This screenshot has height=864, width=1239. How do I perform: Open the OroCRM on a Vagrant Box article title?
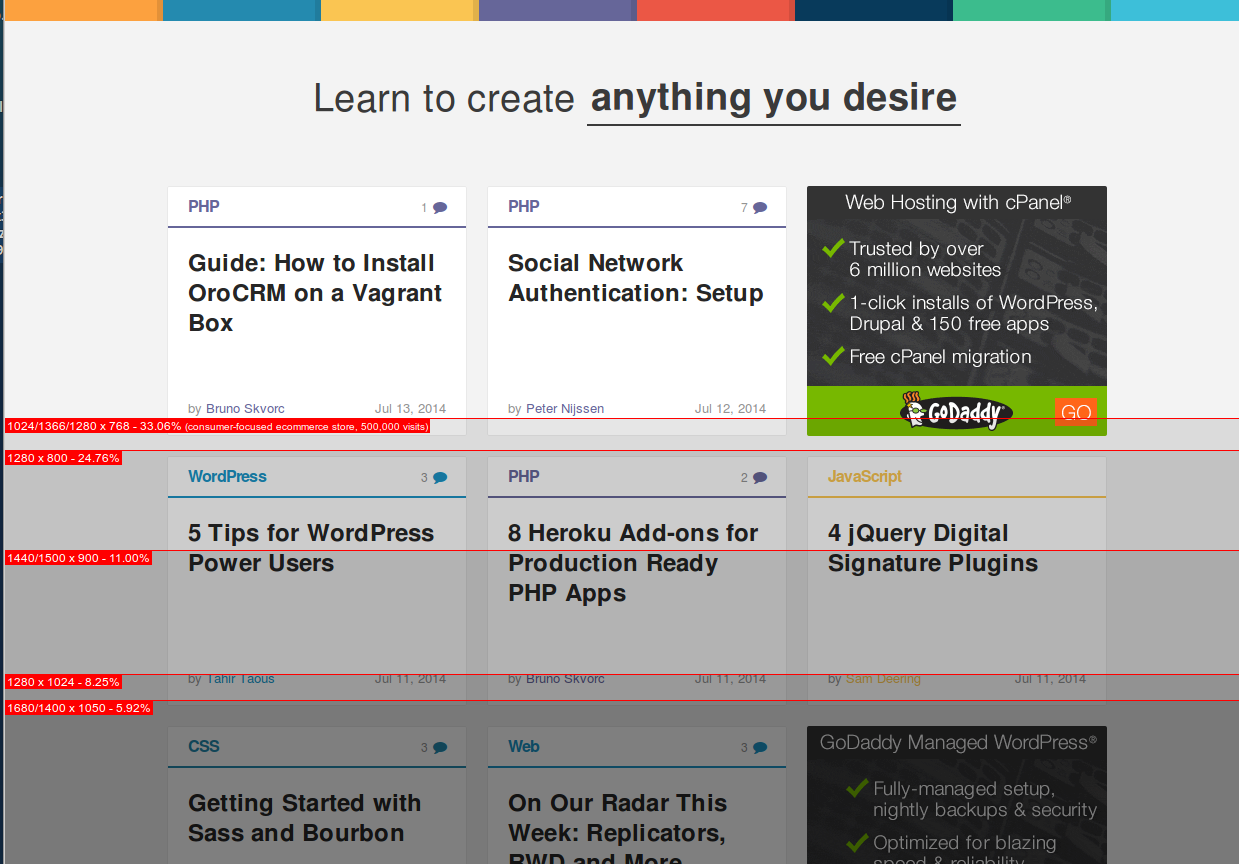[x=315, y=293]
